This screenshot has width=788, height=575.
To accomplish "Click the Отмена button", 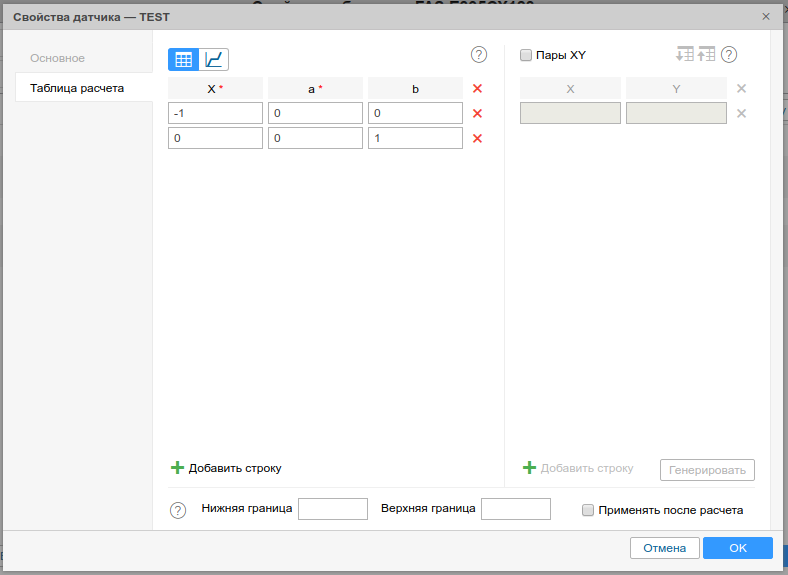I will [x=664, y=548].
